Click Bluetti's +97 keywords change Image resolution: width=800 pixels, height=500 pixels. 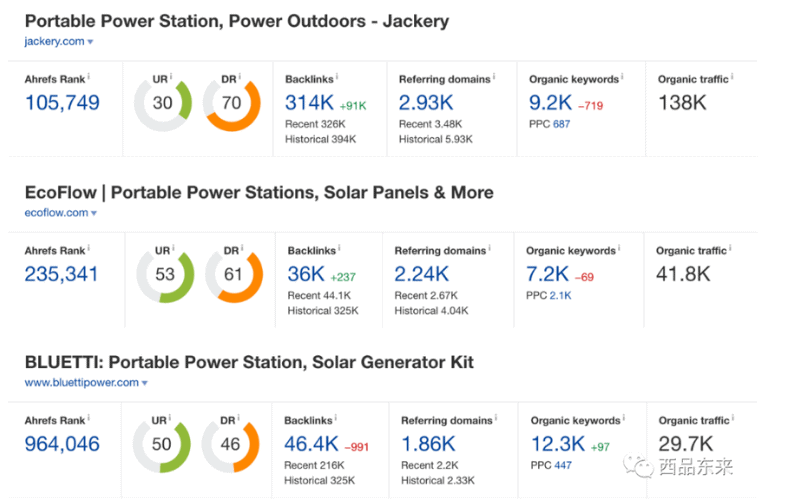601,447
